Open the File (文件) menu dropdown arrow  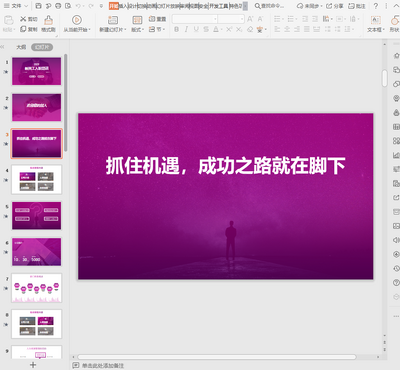click(x=27, y=6)
